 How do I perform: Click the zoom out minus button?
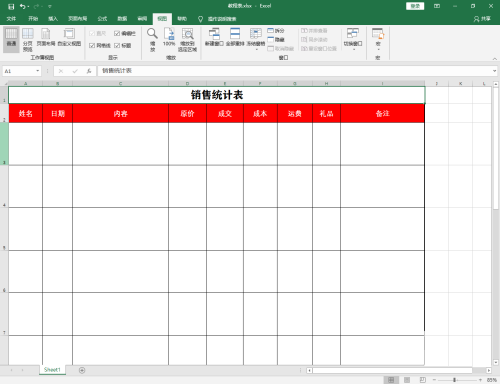point(434,380)
